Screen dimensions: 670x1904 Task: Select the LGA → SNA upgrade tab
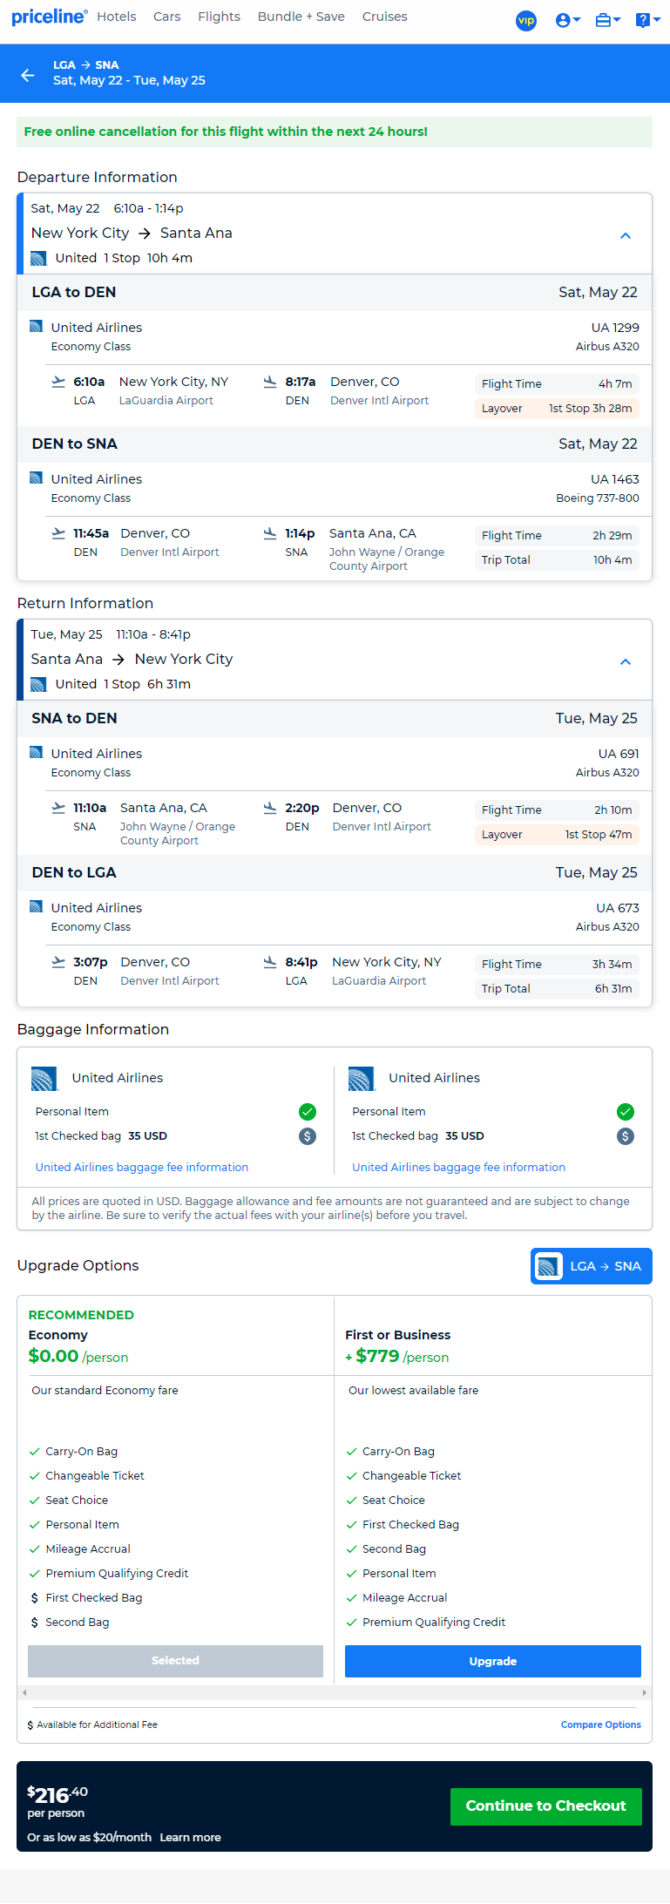coord(591,1266)
